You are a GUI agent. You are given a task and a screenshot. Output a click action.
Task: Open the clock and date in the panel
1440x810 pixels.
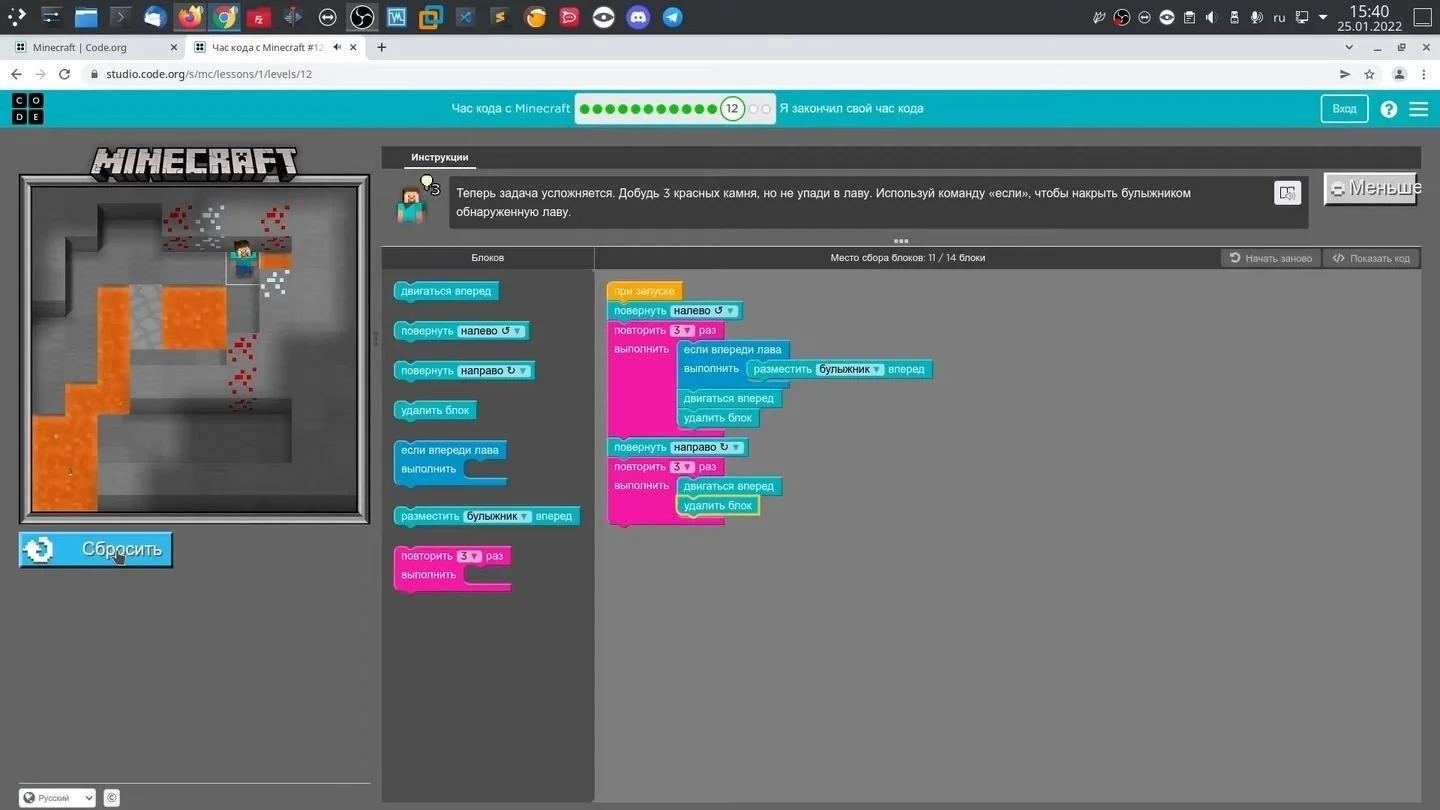pos(1369,17)
